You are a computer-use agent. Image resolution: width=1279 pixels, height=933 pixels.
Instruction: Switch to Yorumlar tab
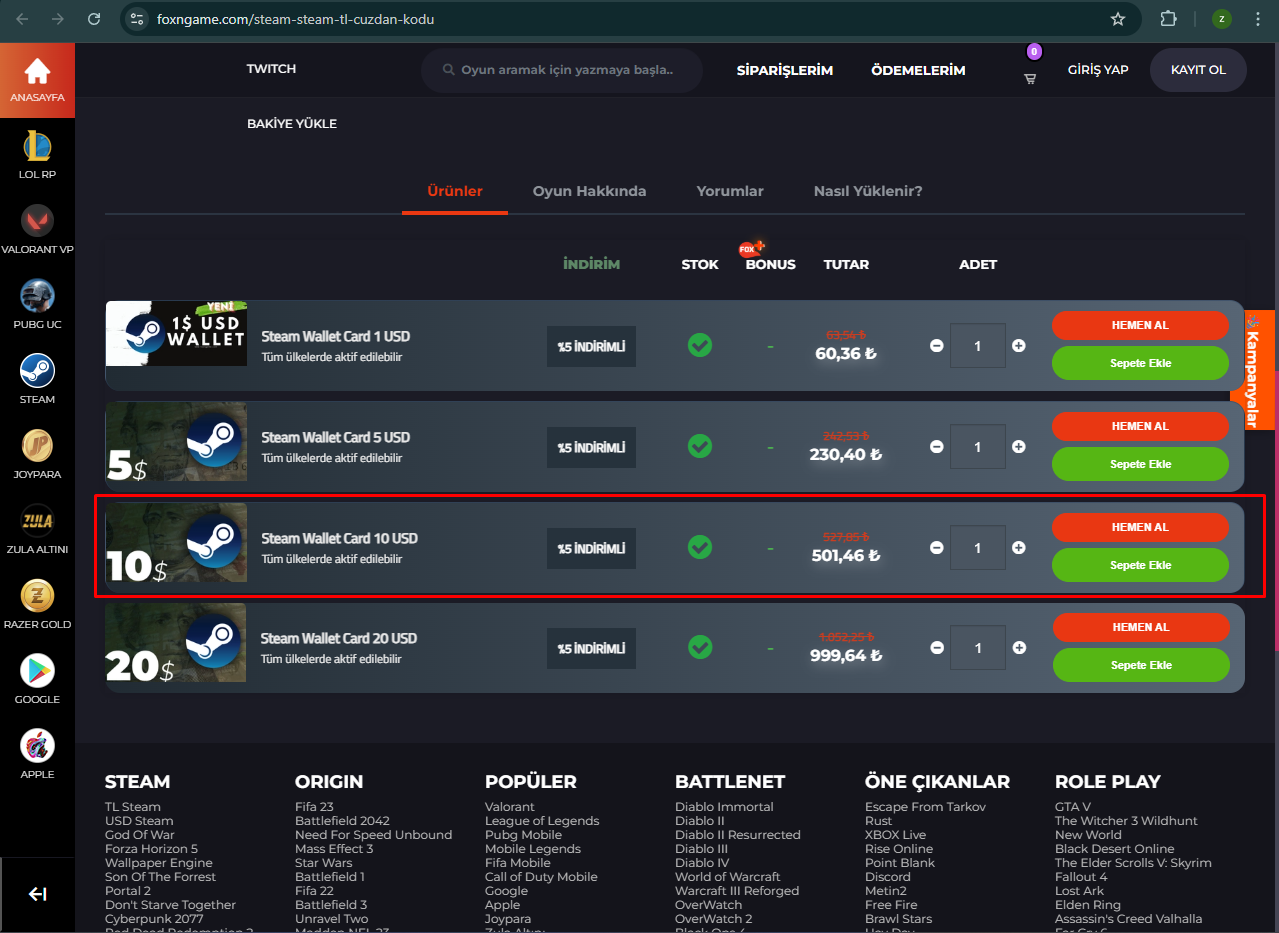(730, 191)
